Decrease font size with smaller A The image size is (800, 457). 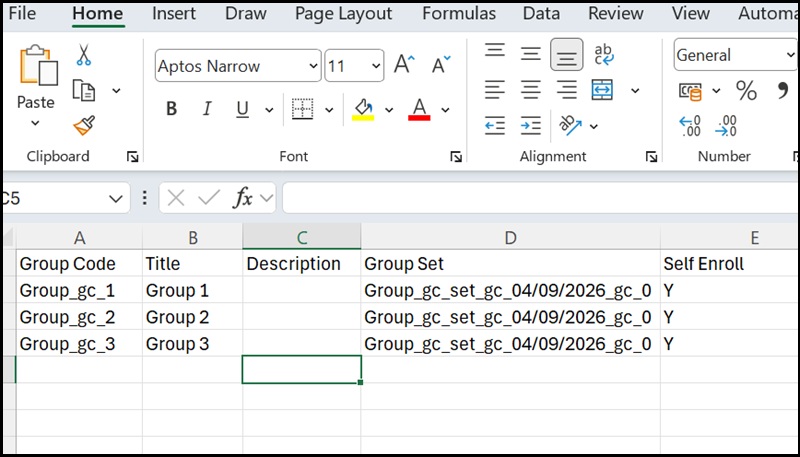tap(441, 65)
